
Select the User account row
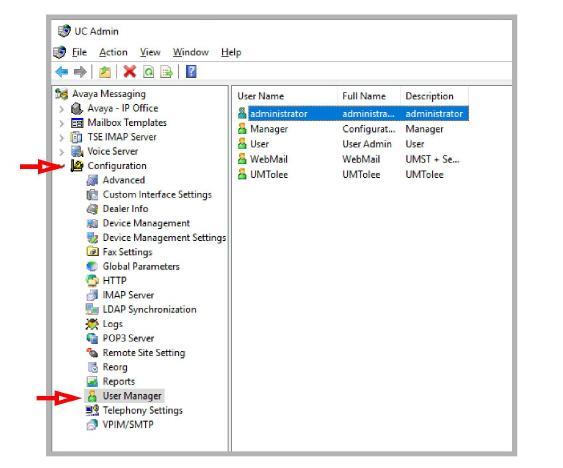click(353, 144)
